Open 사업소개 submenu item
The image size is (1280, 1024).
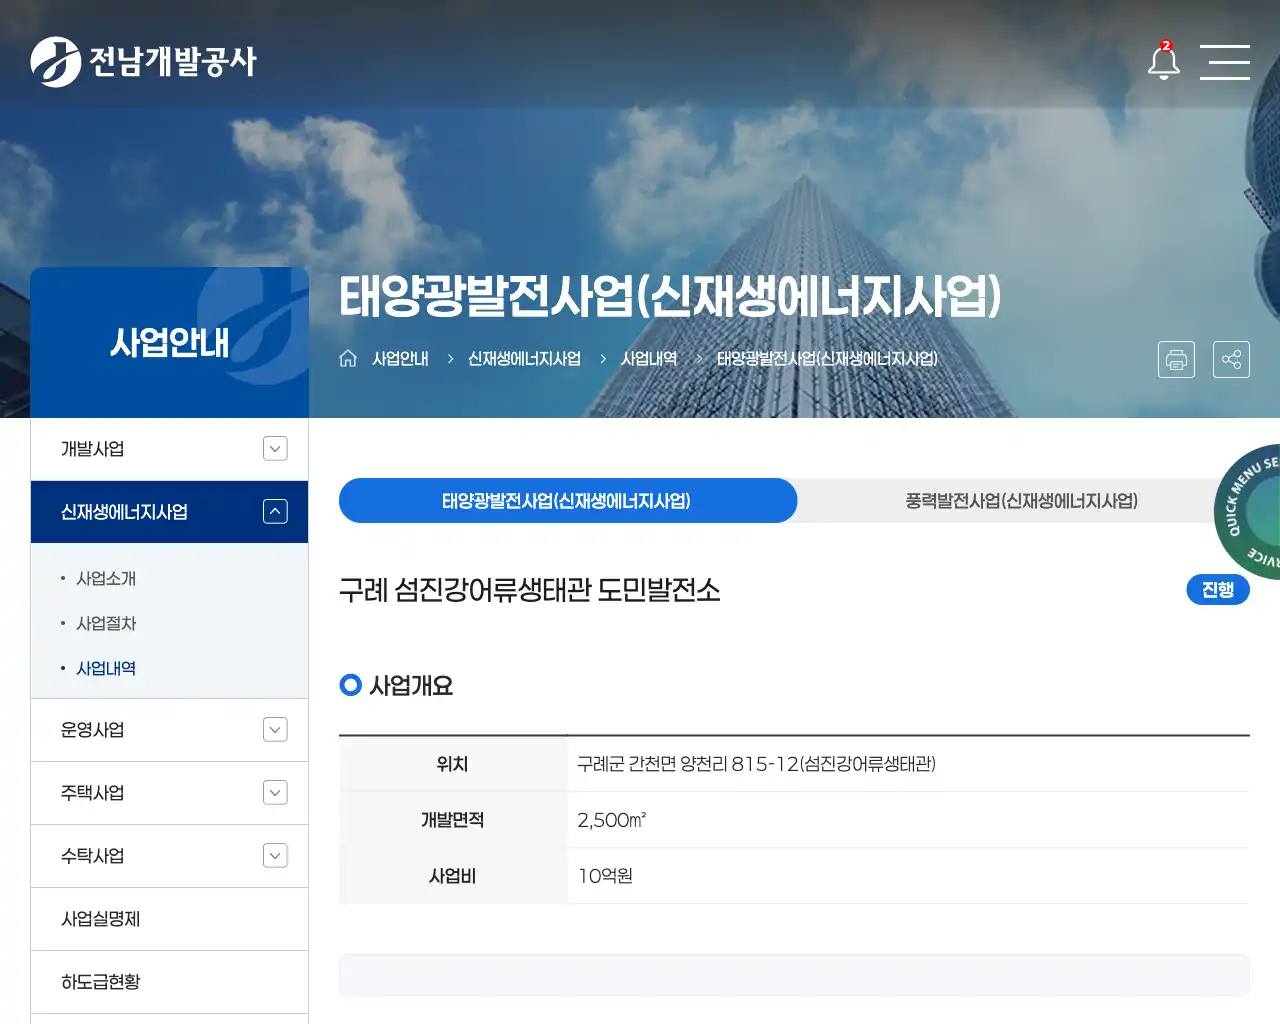[x=106, y=579]
